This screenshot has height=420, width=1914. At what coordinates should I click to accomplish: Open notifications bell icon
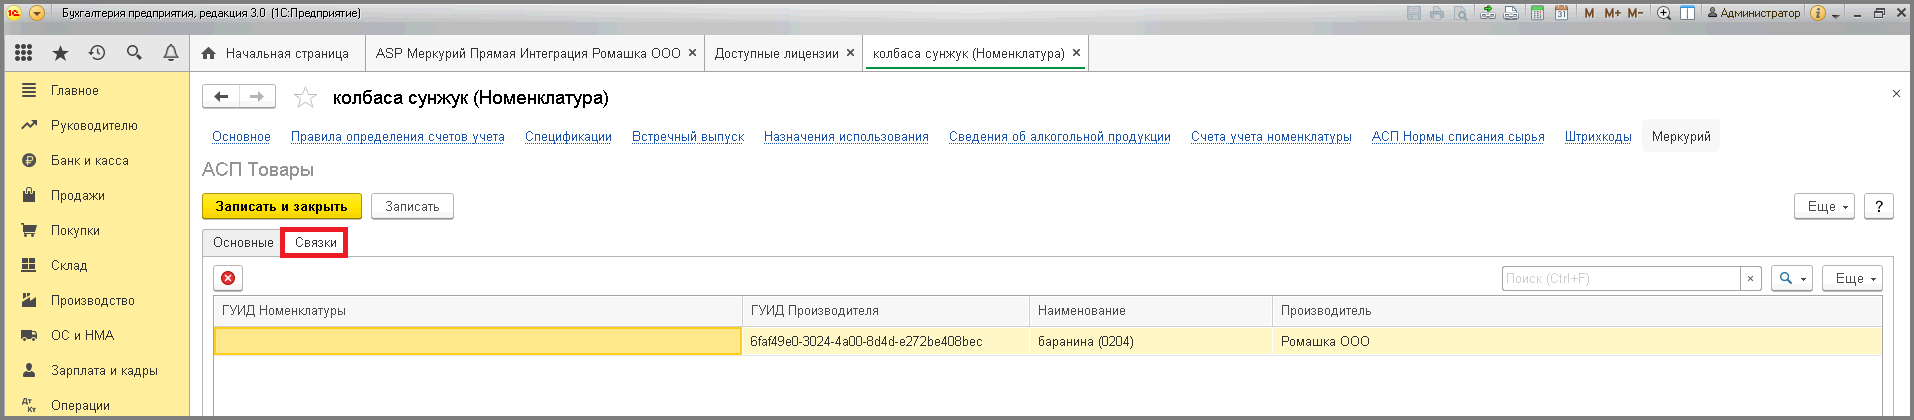click(171, 53)
